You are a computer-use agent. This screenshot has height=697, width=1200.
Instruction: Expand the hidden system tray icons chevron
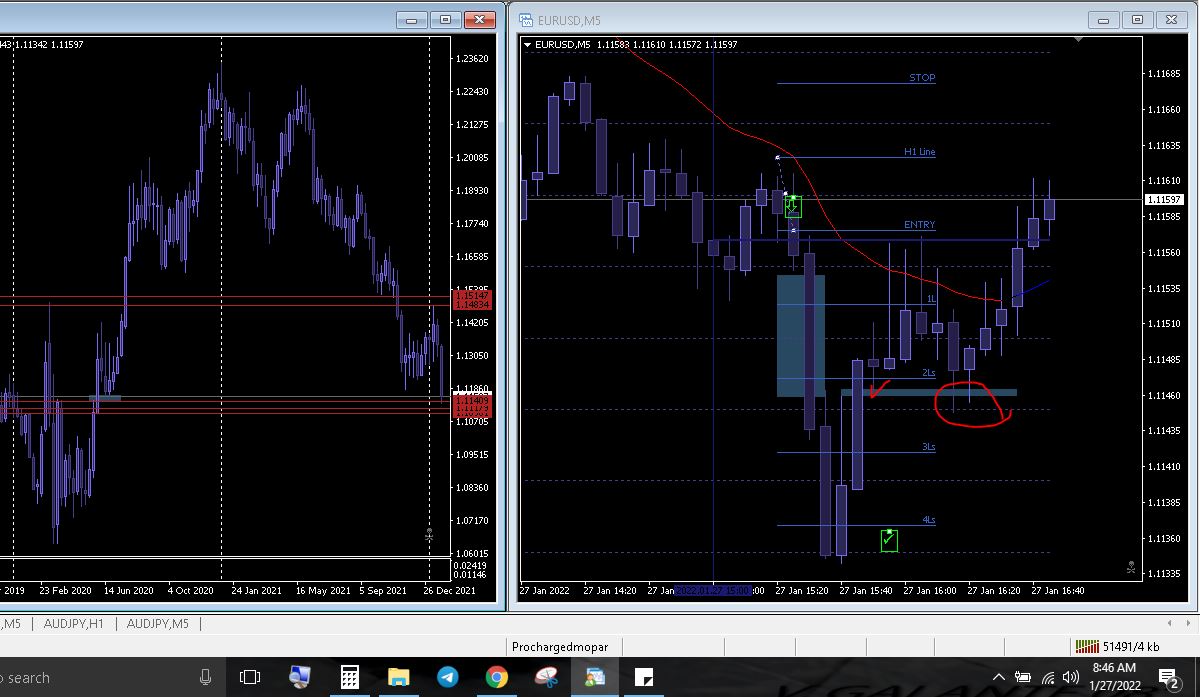pos(999,677)
